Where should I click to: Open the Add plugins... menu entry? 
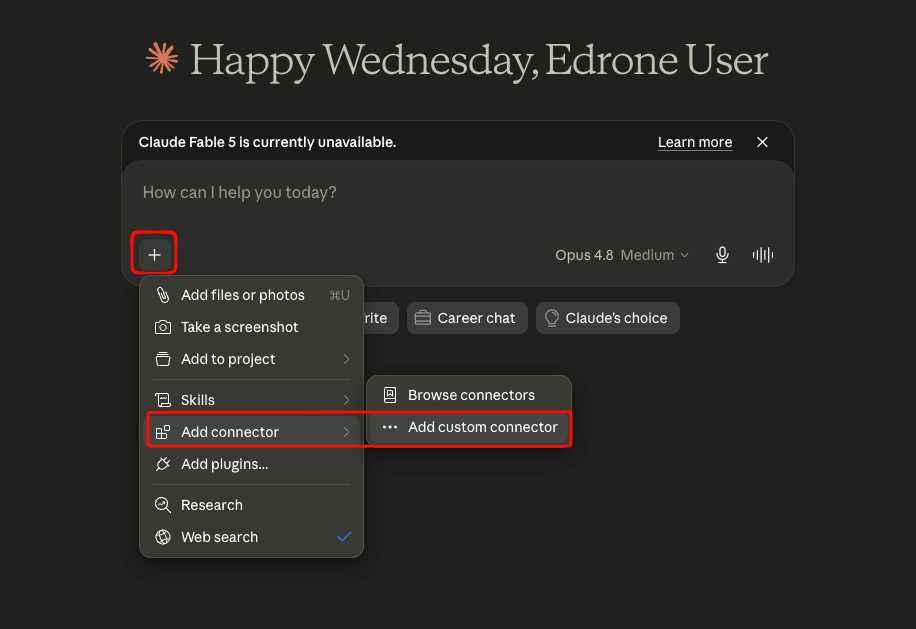tap(251, 464)
